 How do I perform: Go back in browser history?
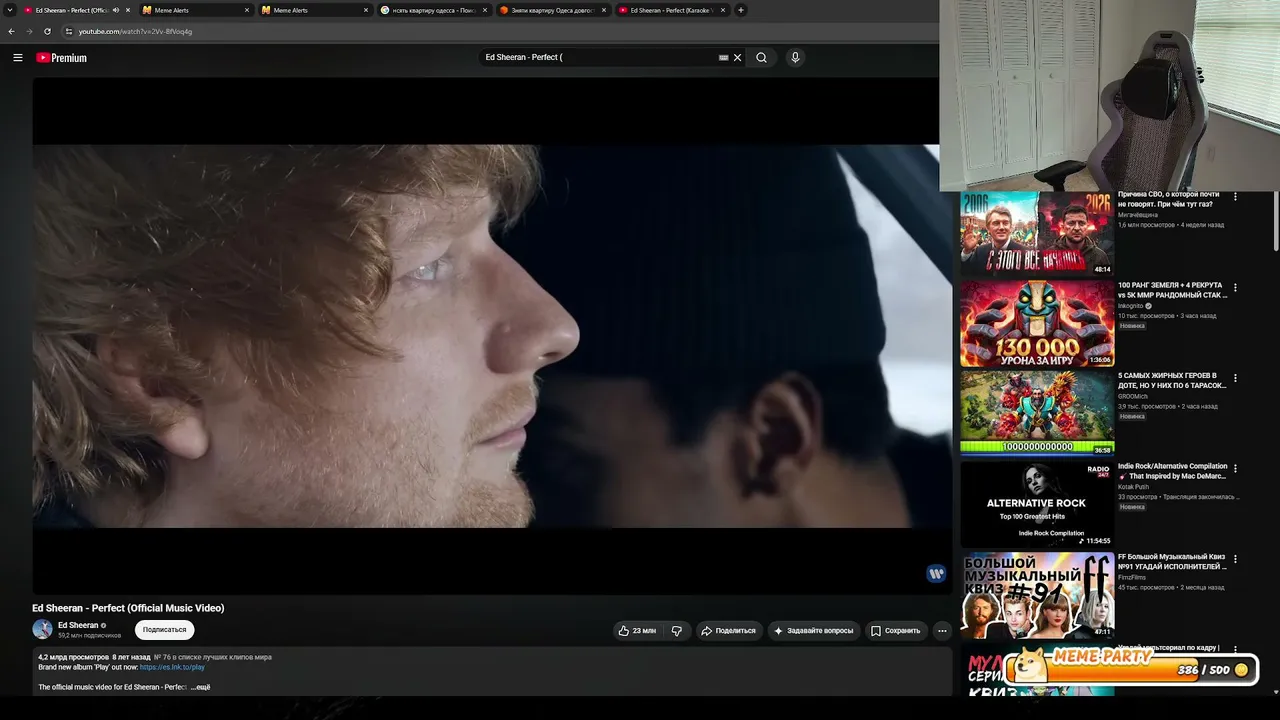click(11, 31)
